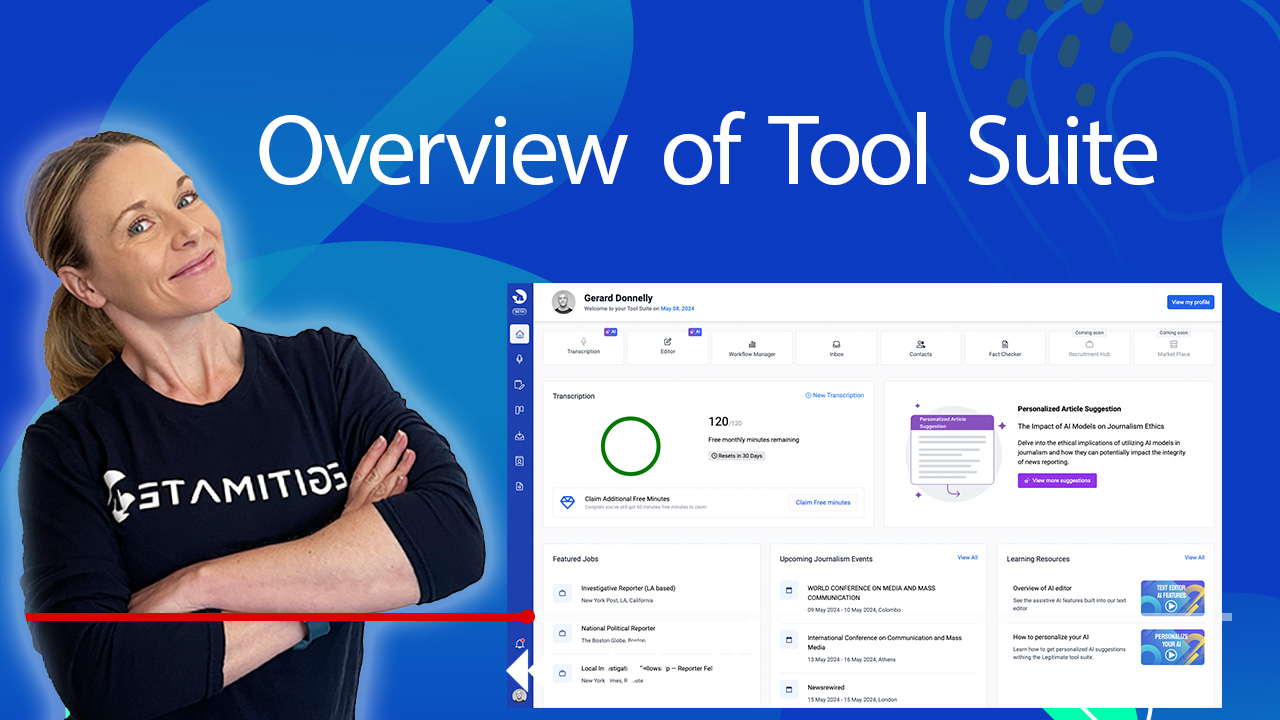Open the editor pencil icon in the sidebar
The image size is (1280, 720).
click(x=519, y=384)
